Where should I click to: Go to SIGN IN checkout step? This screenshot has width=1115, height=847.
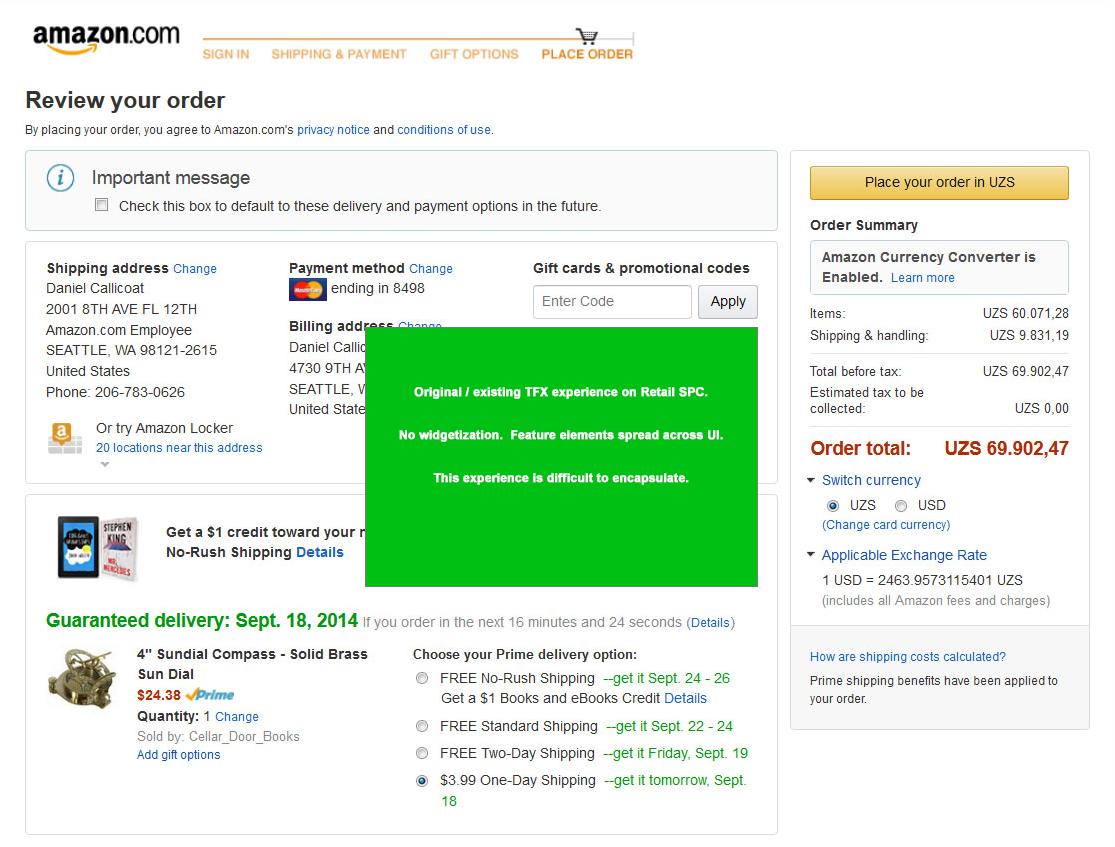pos(226,54)
